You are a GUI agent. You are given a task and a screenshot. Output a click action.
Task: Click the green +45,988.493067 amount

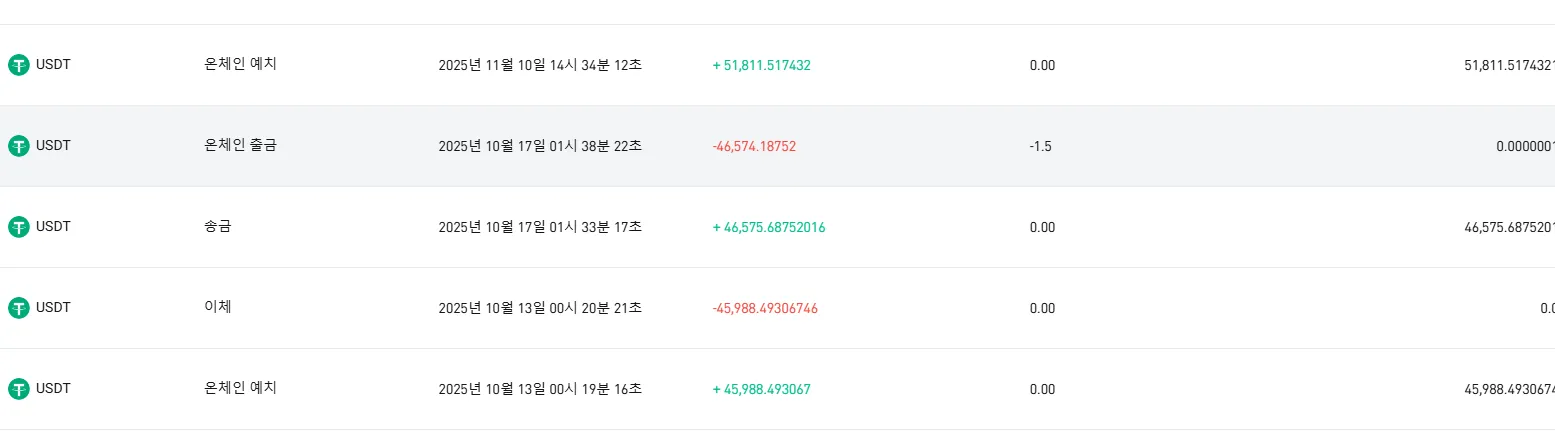click(x=761, y=389)
